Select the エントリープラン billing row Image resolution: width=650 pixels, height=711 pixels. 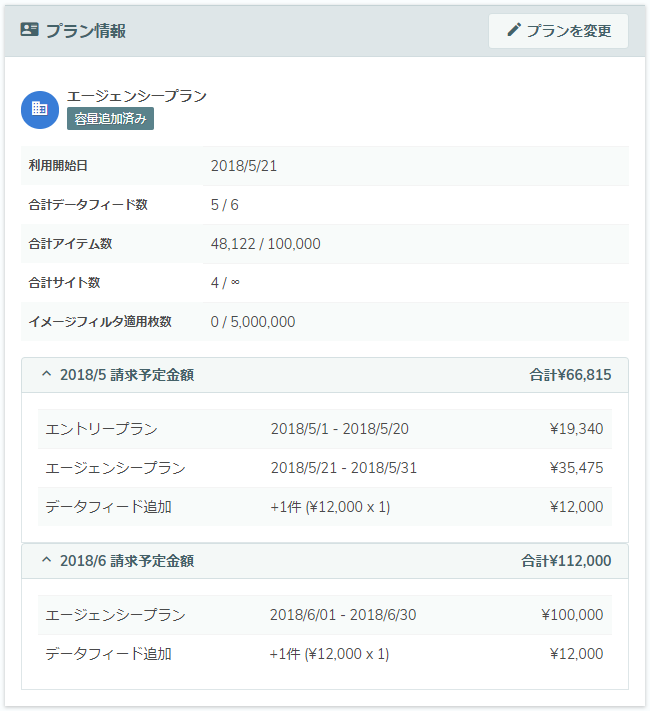tap(325, 429)
